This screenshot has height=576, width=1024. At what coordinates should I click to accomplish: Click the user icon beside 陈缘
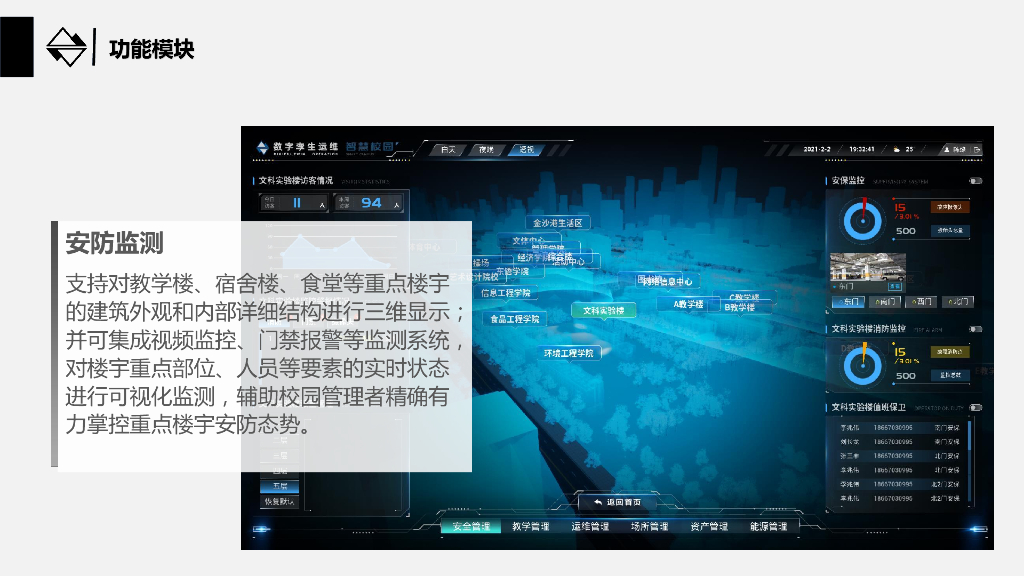947,149
